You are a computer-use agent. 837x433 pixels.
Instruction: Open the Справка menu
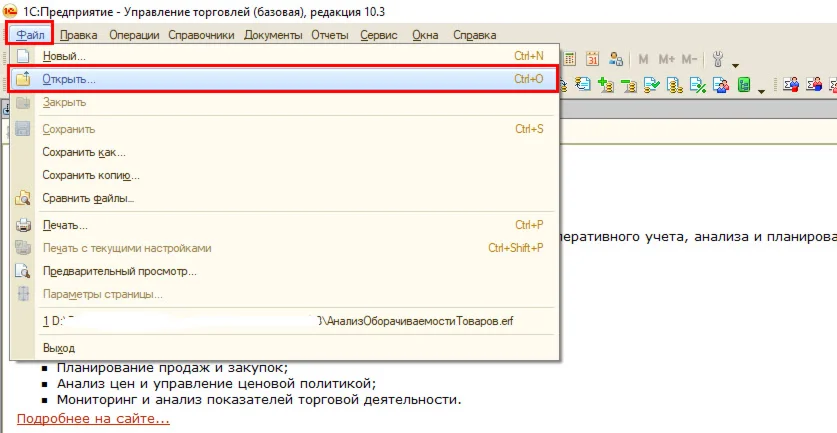(x=475, y=35)
